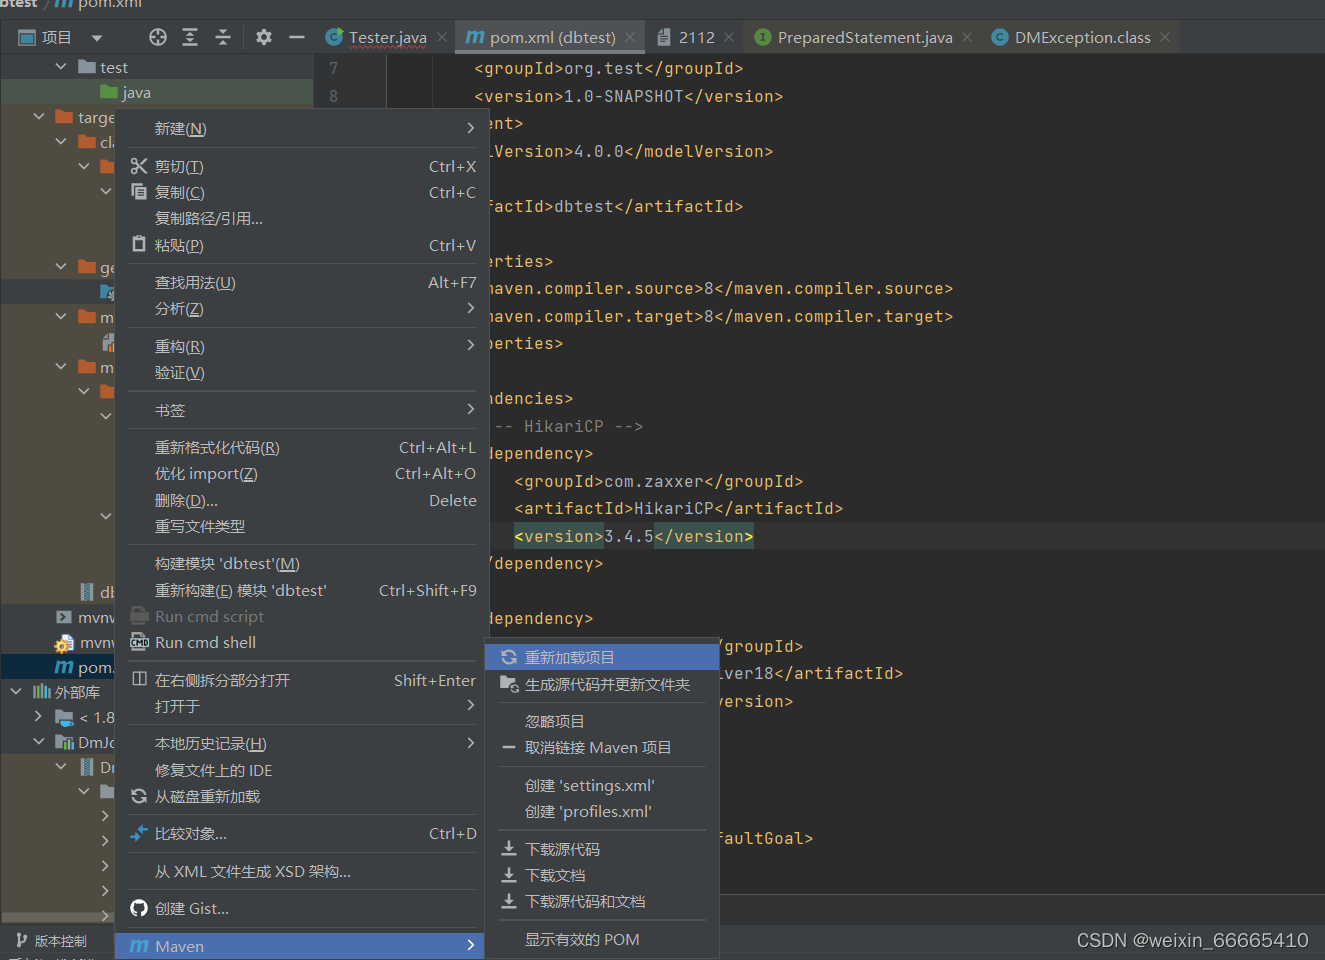1325x960 pixels.
Task: Click Run cmd shell icon
Action: tap(139, 642)
